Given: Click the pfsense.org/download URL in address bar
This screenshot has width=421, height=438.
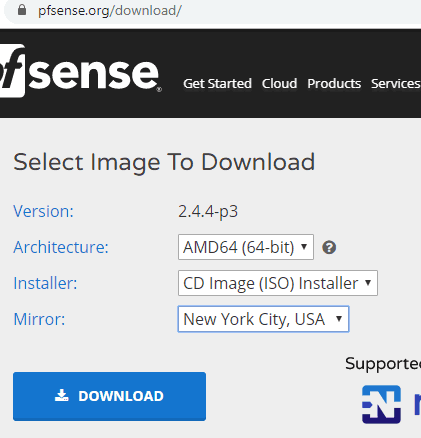Looking at the screenshot, I should pyautogui.click(x=110, y=11).
